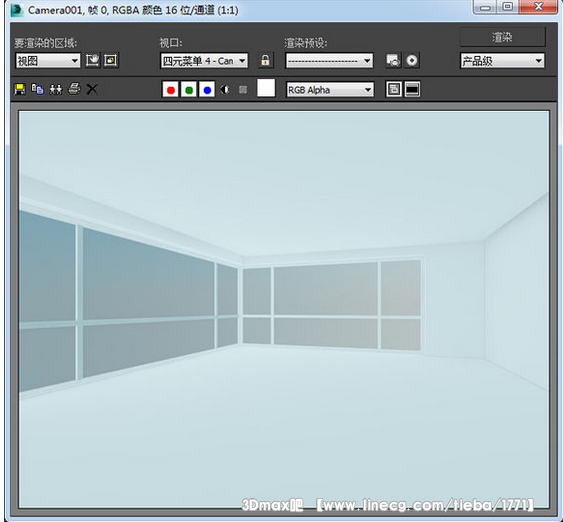The height and width of the screenshot is (522, 563).
Task: Toggle the alpha channel display
Action: coord(225,89)
